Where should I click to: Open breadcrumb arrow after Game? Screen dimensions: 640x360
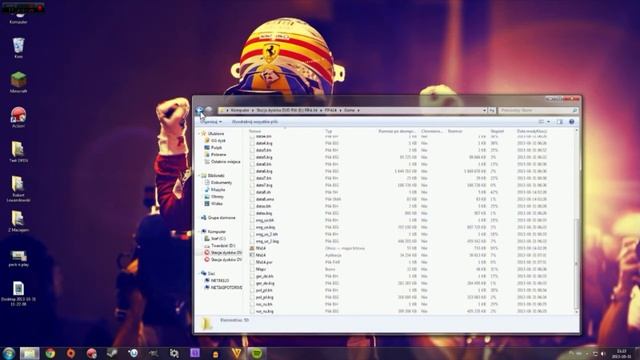[358, 110]
